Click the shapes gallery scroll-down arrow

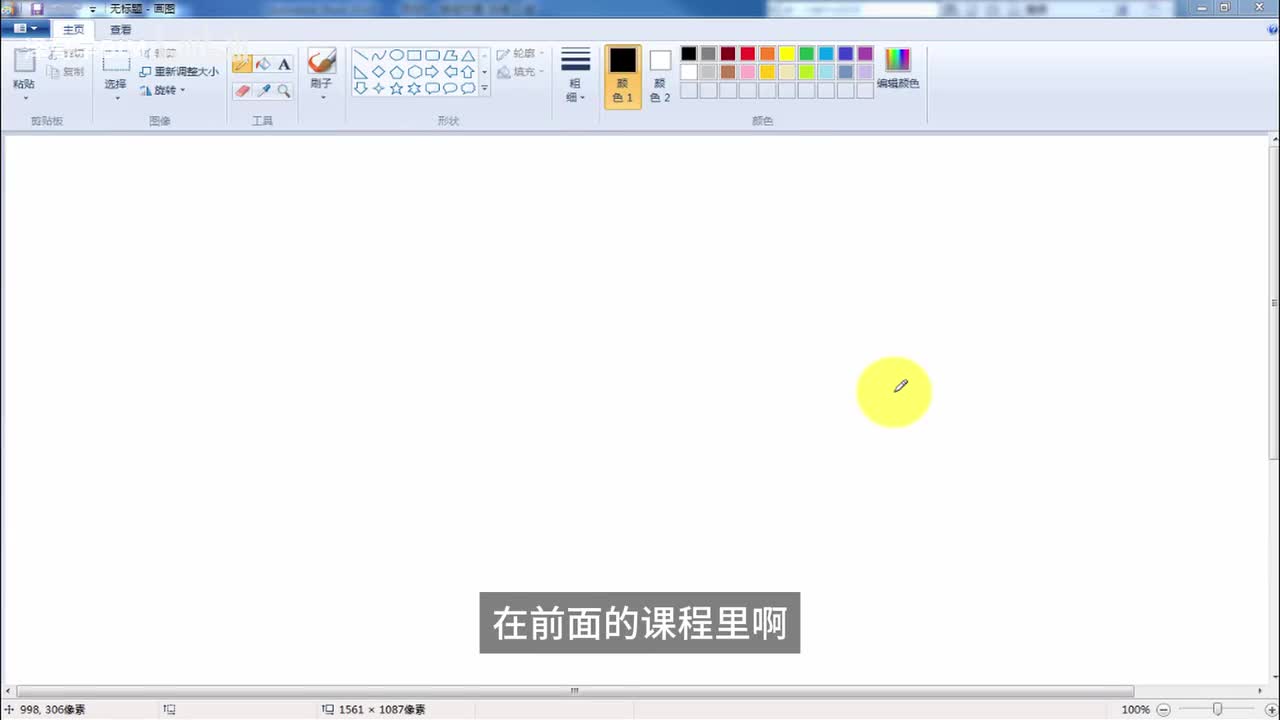click(x=484, y=72)
